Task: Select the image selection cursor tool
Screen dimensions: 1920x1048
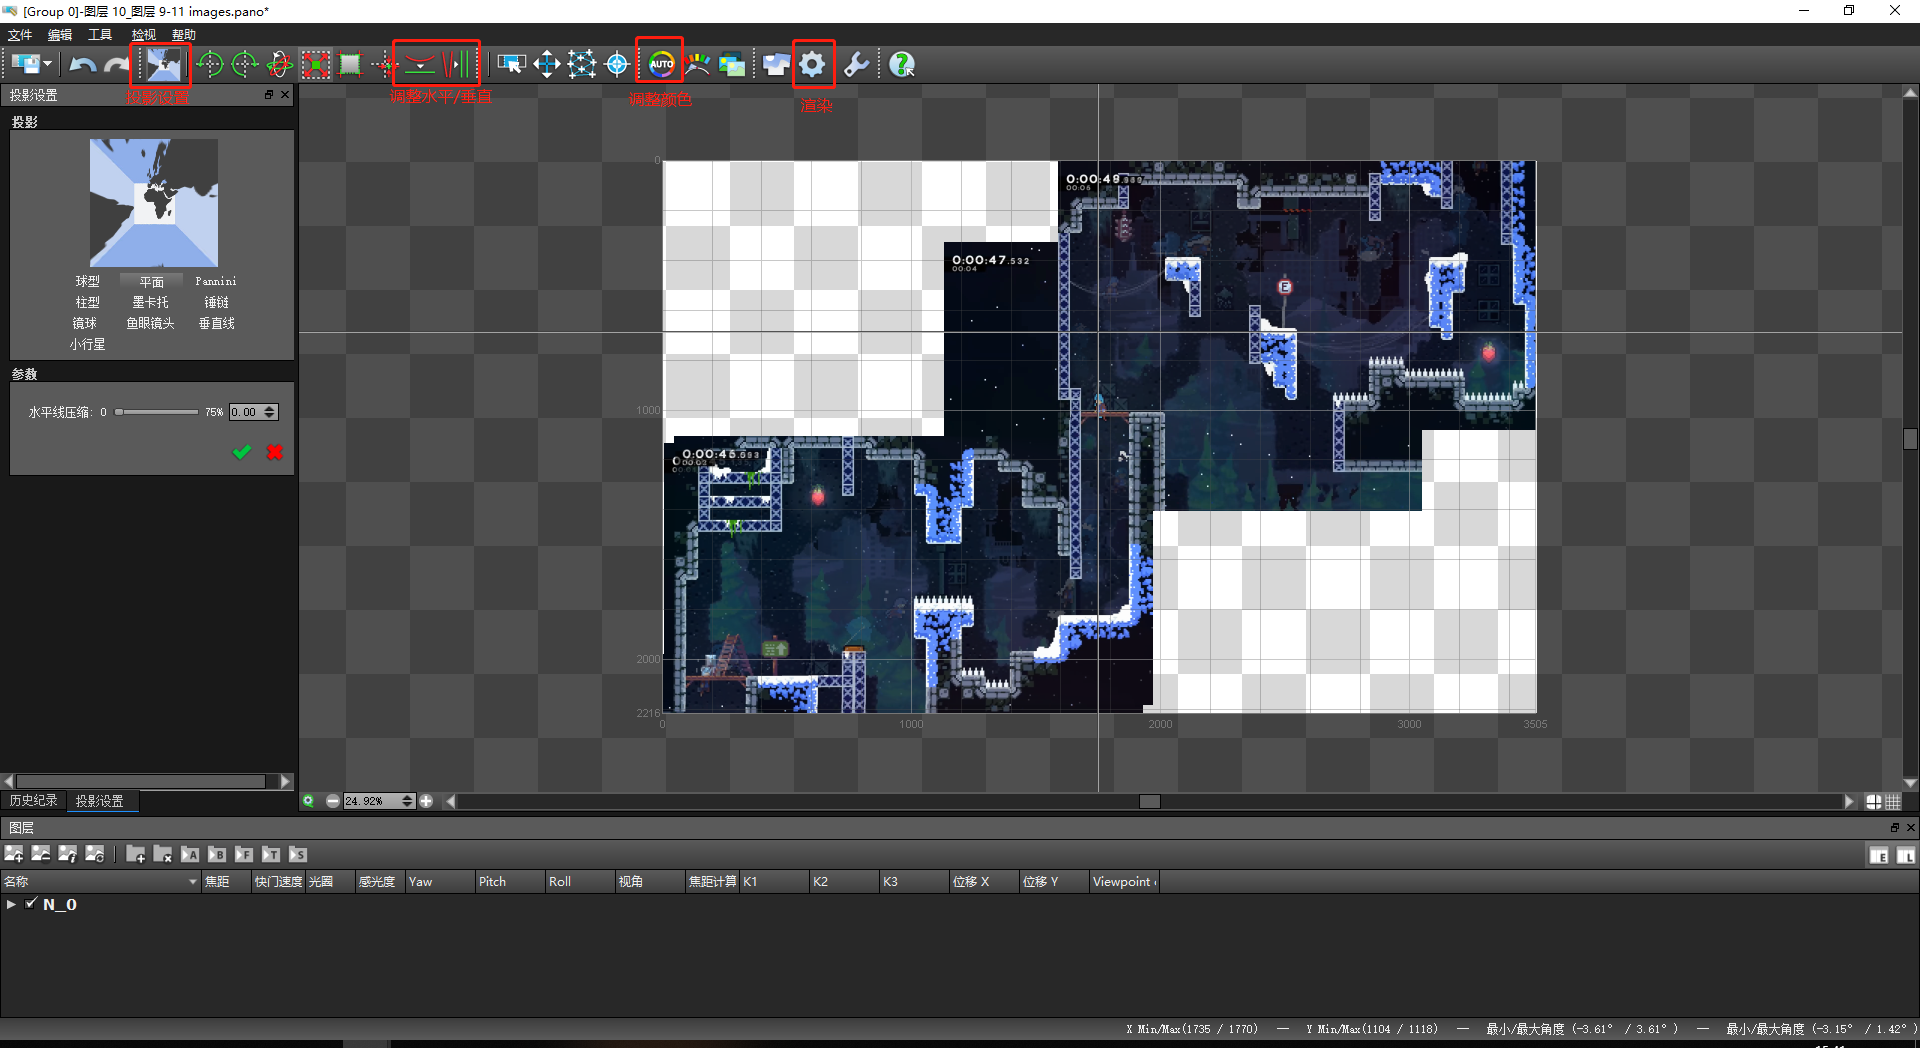Action: coord(511,65)
